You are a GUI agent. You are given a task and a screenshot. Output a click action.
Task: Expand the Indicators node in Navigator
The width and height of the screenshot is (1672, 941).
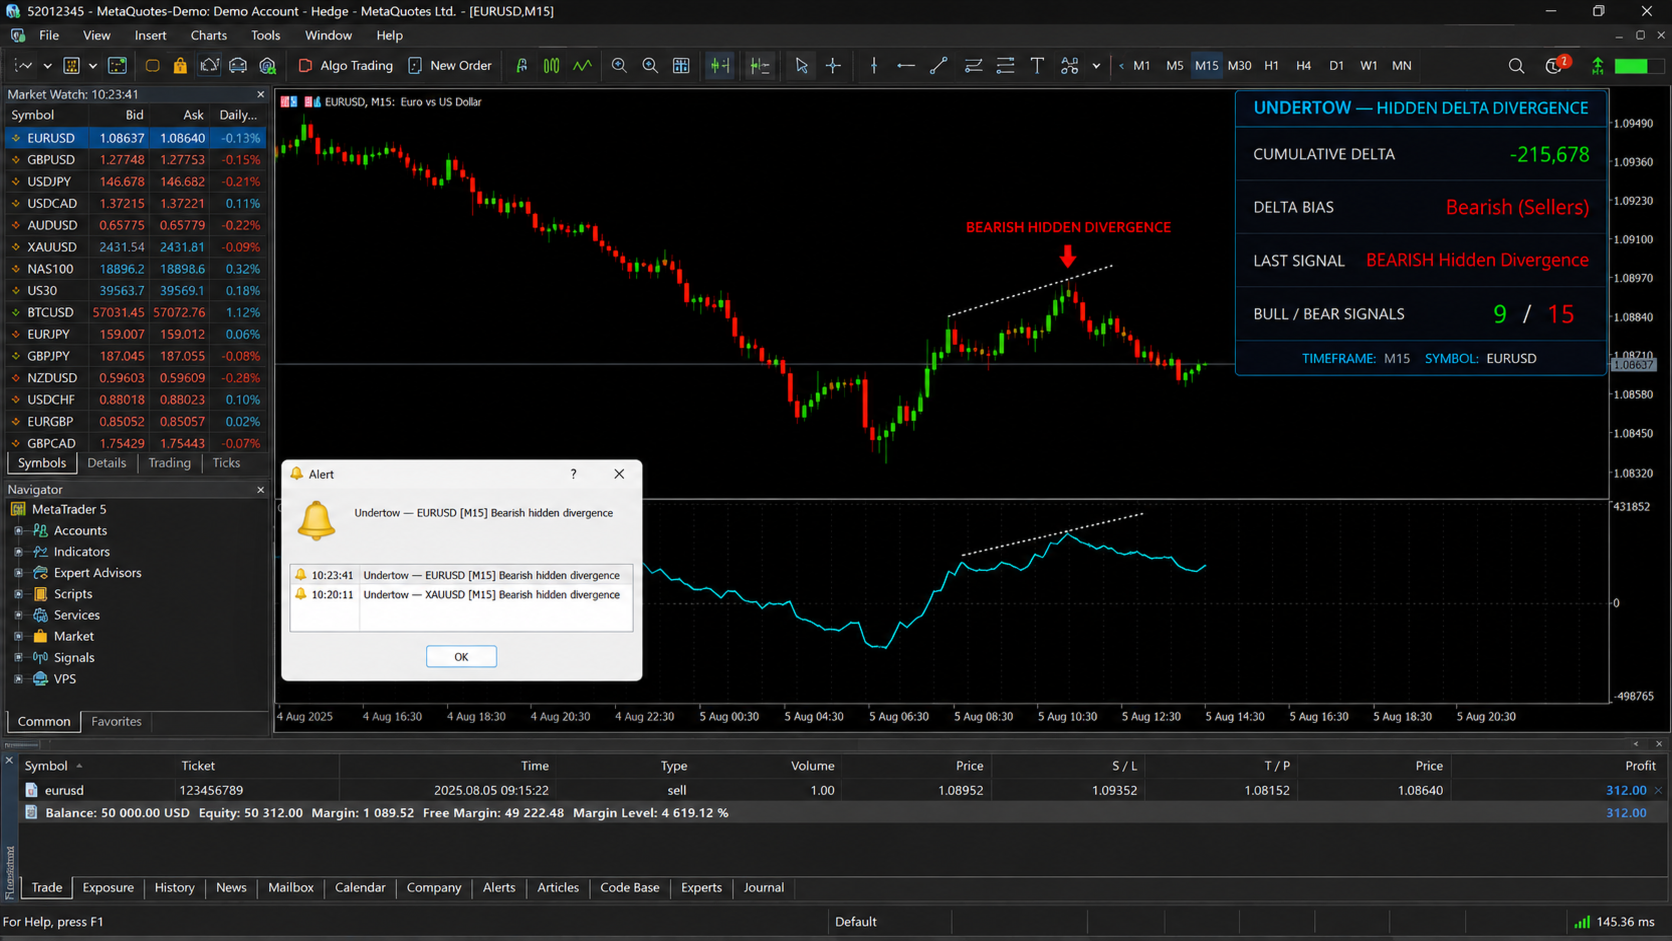pyautogui.click(x=18, y=552)
